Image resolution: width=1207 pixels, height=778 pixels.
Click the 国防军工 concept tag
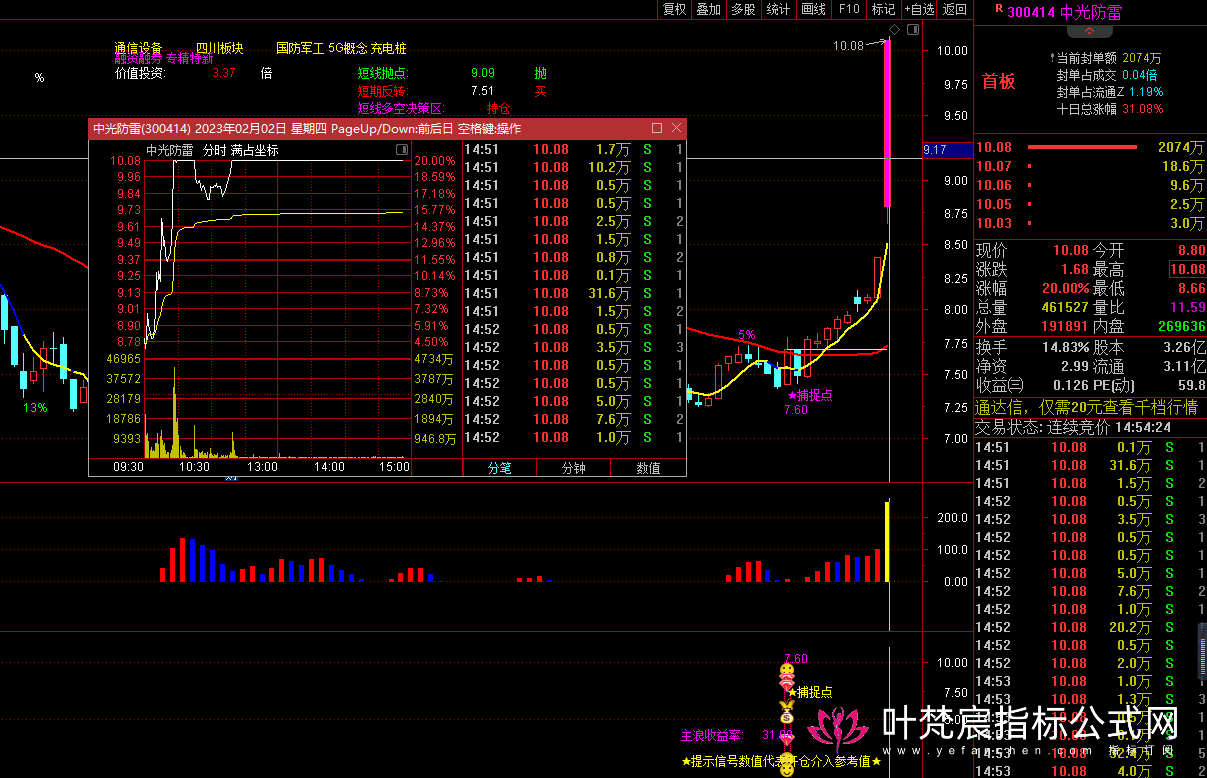(300, 47)
